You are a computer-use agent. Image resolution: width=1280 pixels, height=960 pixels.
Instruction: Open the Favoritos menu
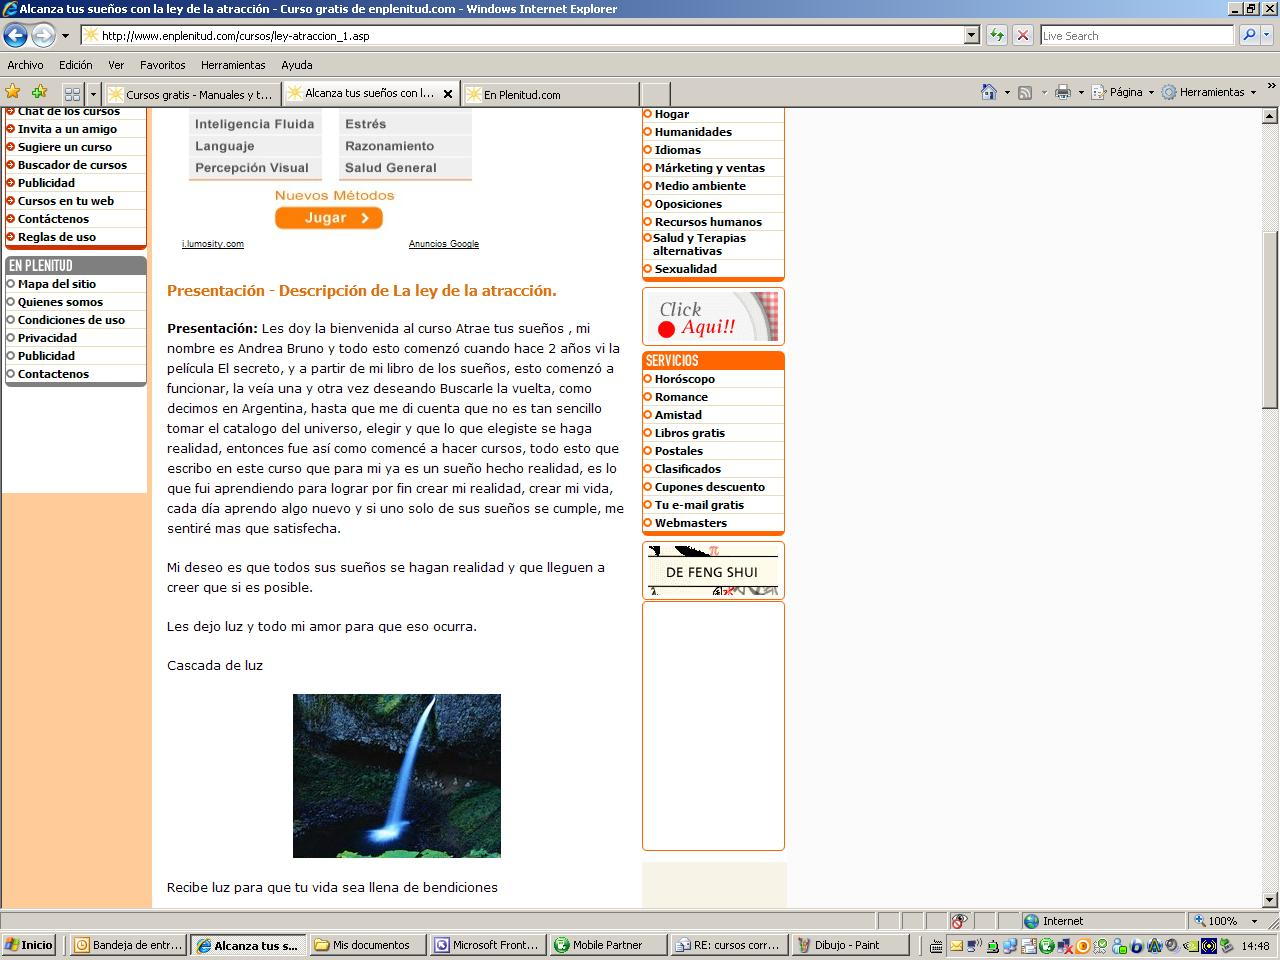click(162, 65)
